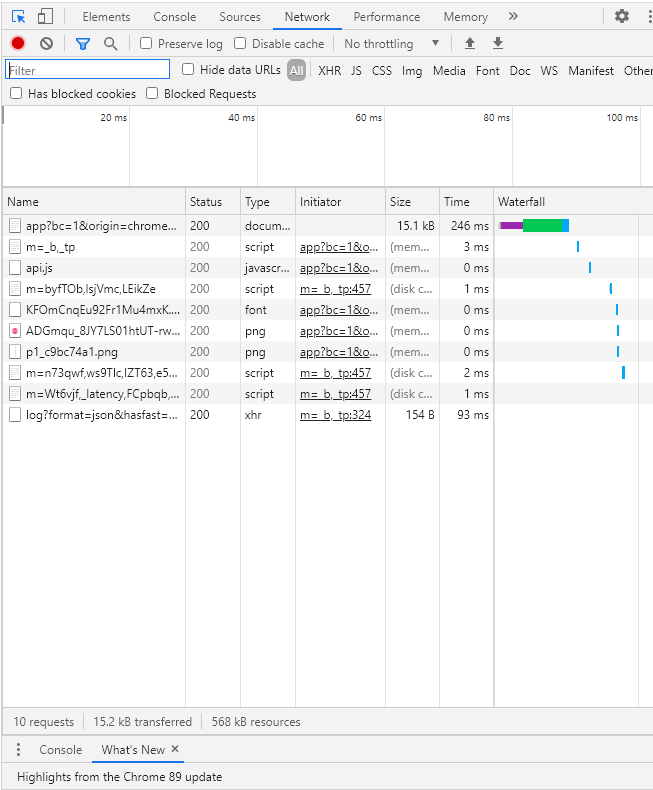Open the Console drawer tab
Screen dimensions: 653x790
click(61, 750)
